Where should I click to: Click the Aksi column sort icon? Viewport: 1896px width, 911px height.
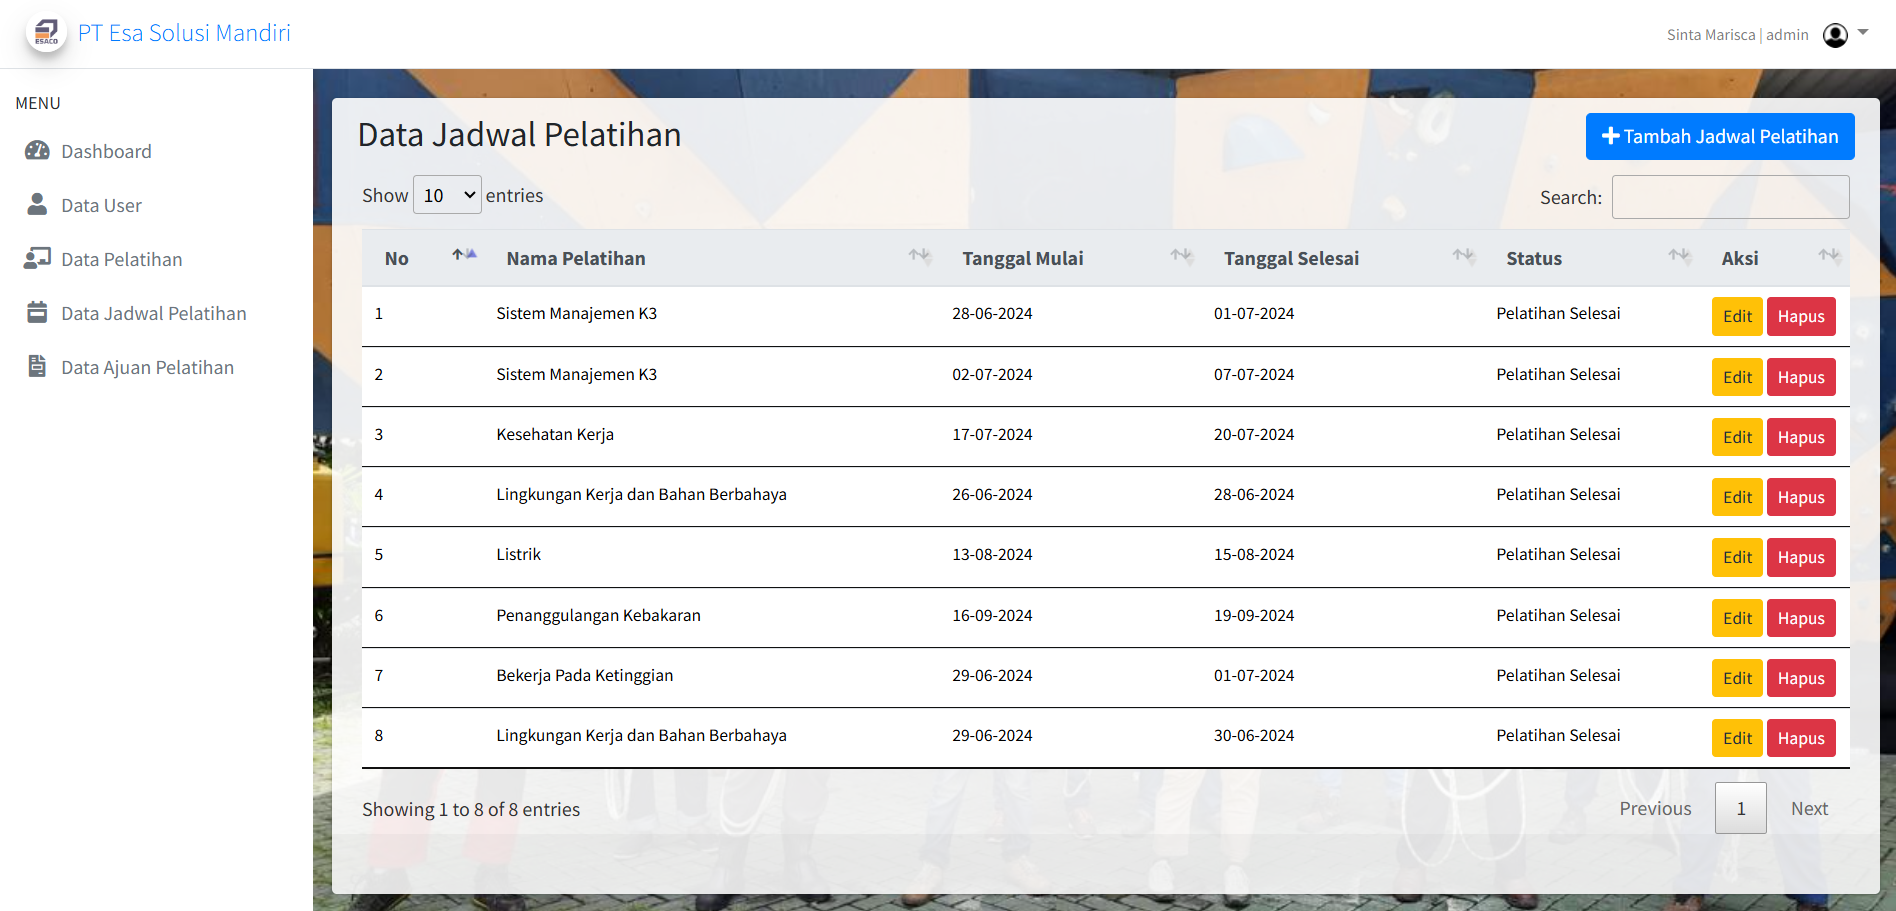1829,256
